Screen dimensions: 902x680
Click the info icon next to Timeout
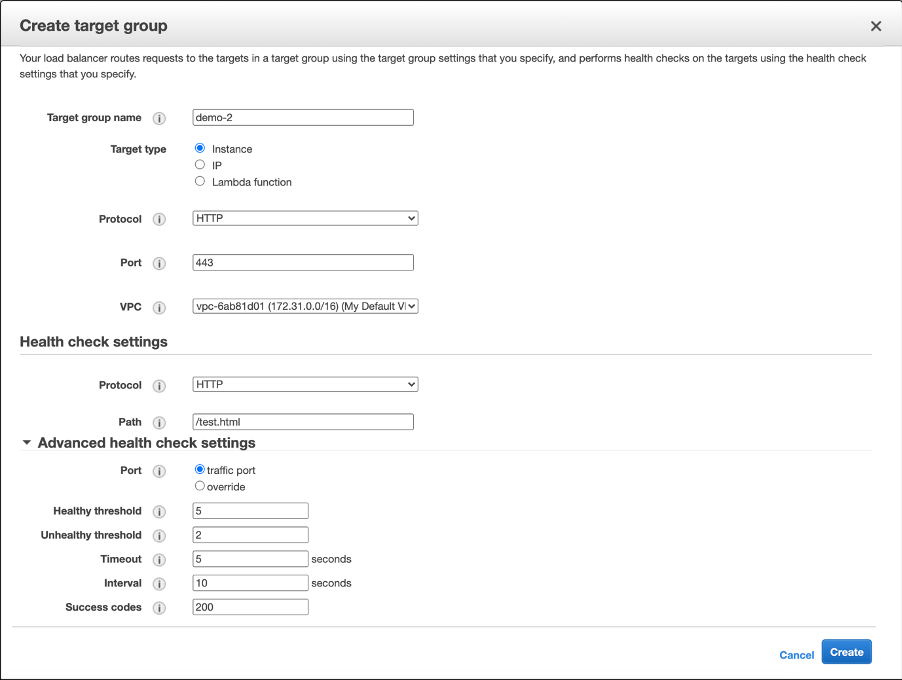(x=159, y=559)
